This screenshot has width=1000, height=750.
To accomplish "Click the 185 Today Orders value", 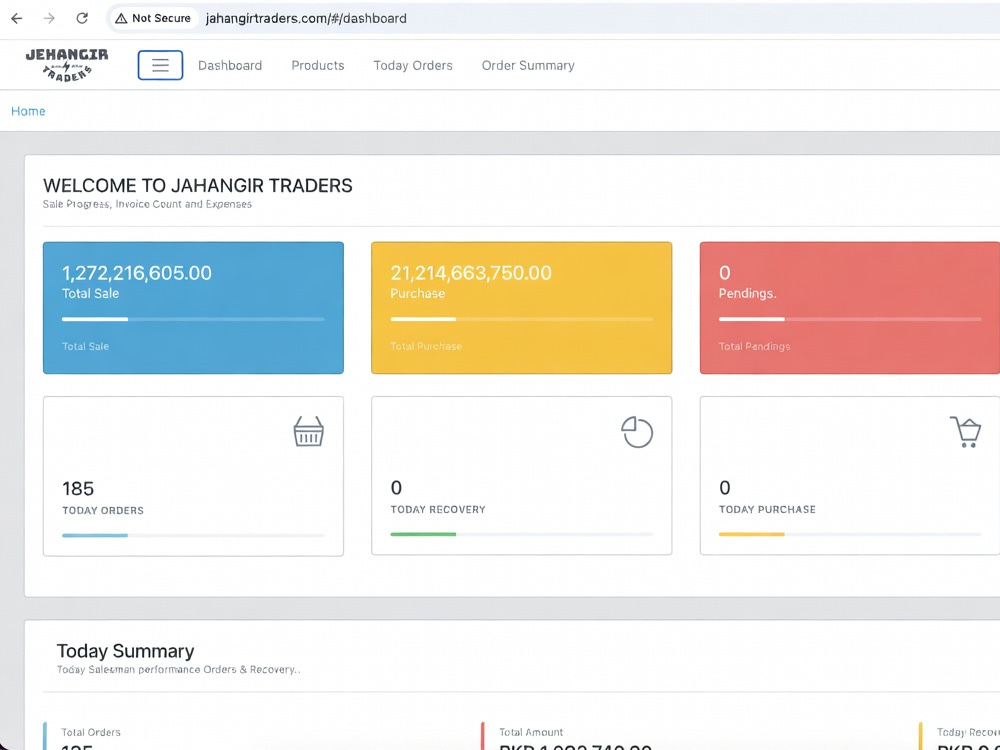I will coord(78,489).
